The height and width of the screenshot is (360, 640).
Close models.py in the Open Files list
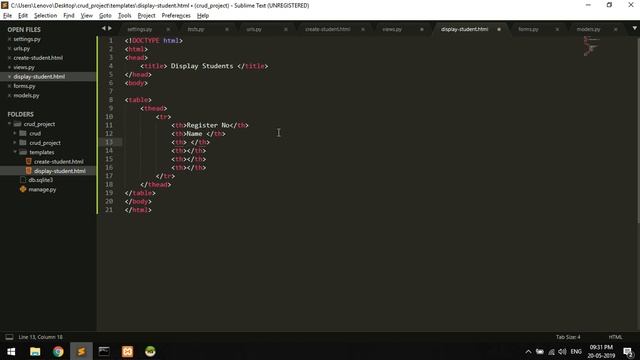click(x=9, y=96)
